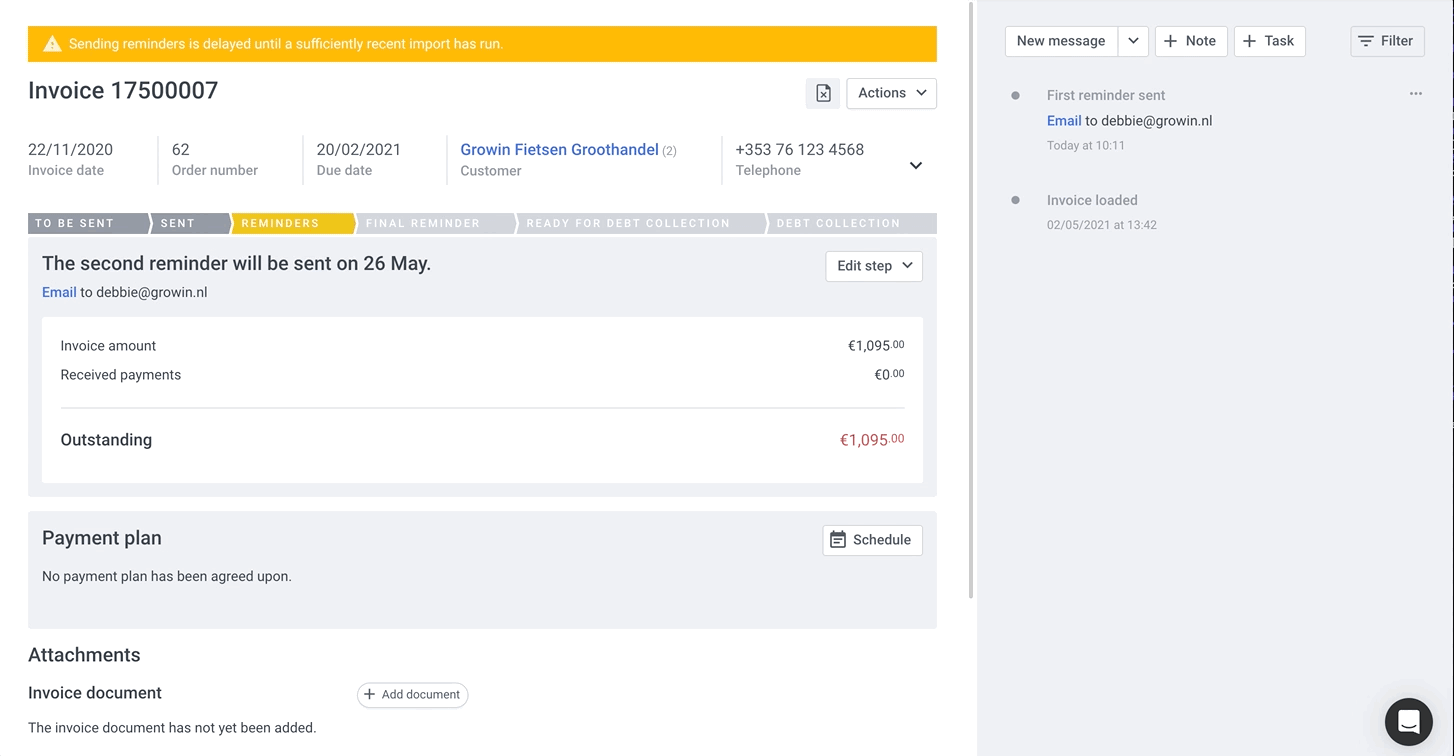Image resolution: width=1454 pixels, height=756 pixels.
Task: Click the Email link to debbie@growin.nl
Action: [58, 292]
